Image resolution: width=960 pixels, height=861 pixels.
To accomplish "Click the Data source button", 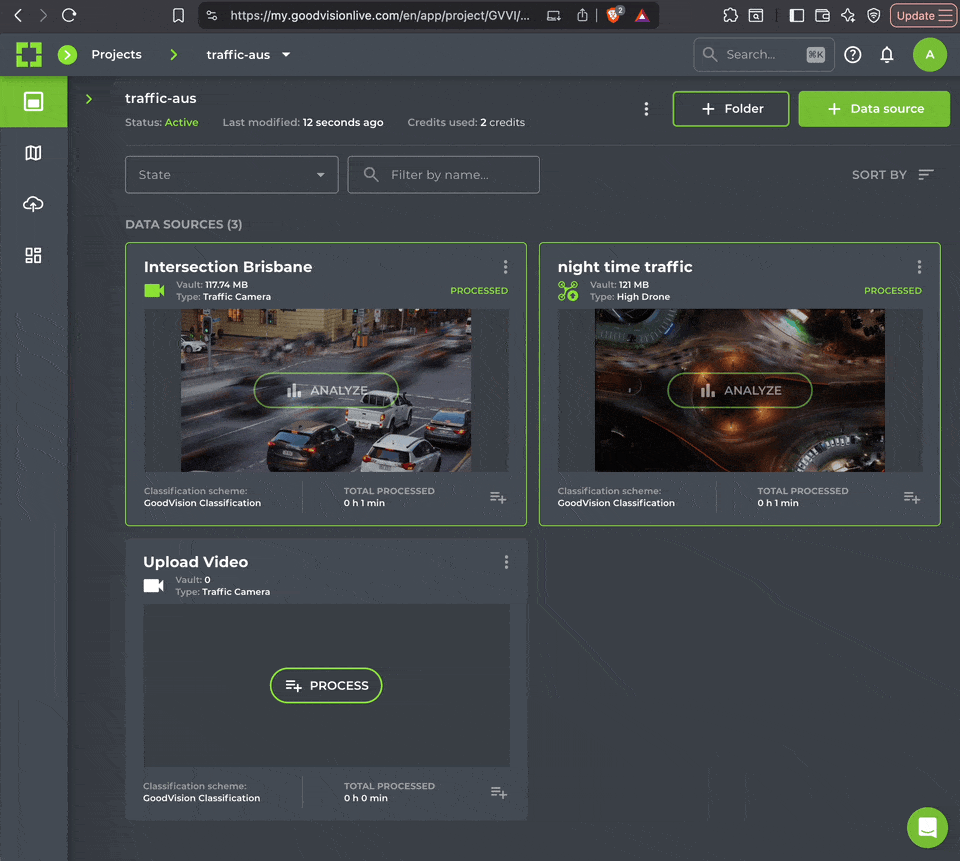I will (873, 109).
